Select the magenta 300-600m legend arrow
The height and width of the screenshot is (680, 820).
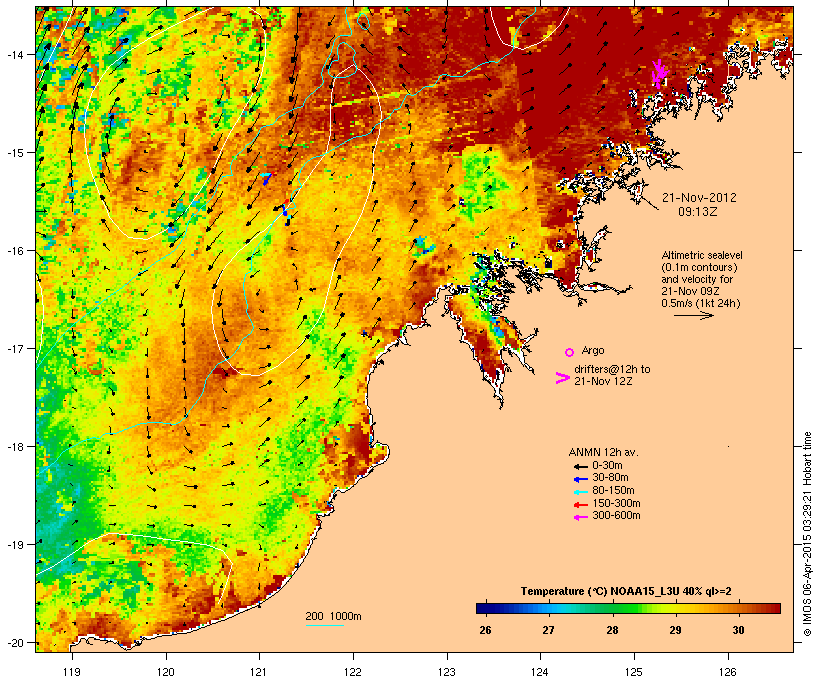pos(580,517)
